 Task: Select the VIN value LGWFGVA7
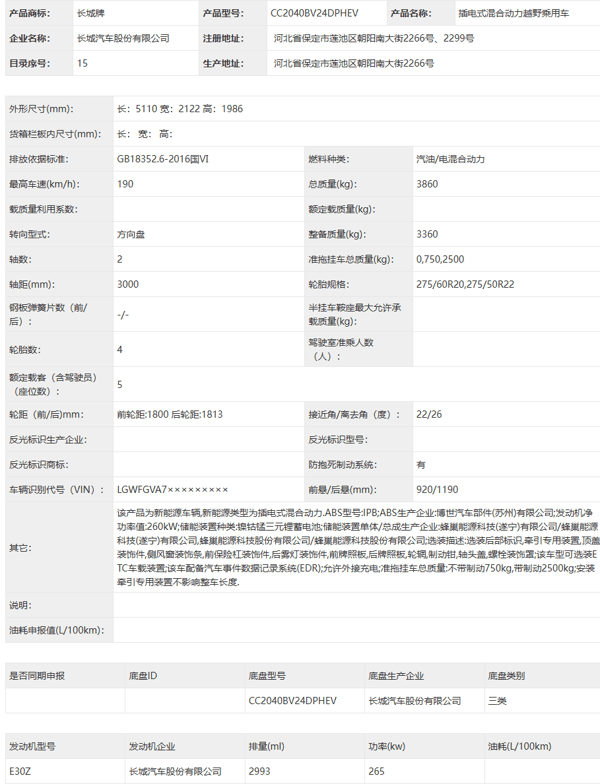(x=172, y=490)
